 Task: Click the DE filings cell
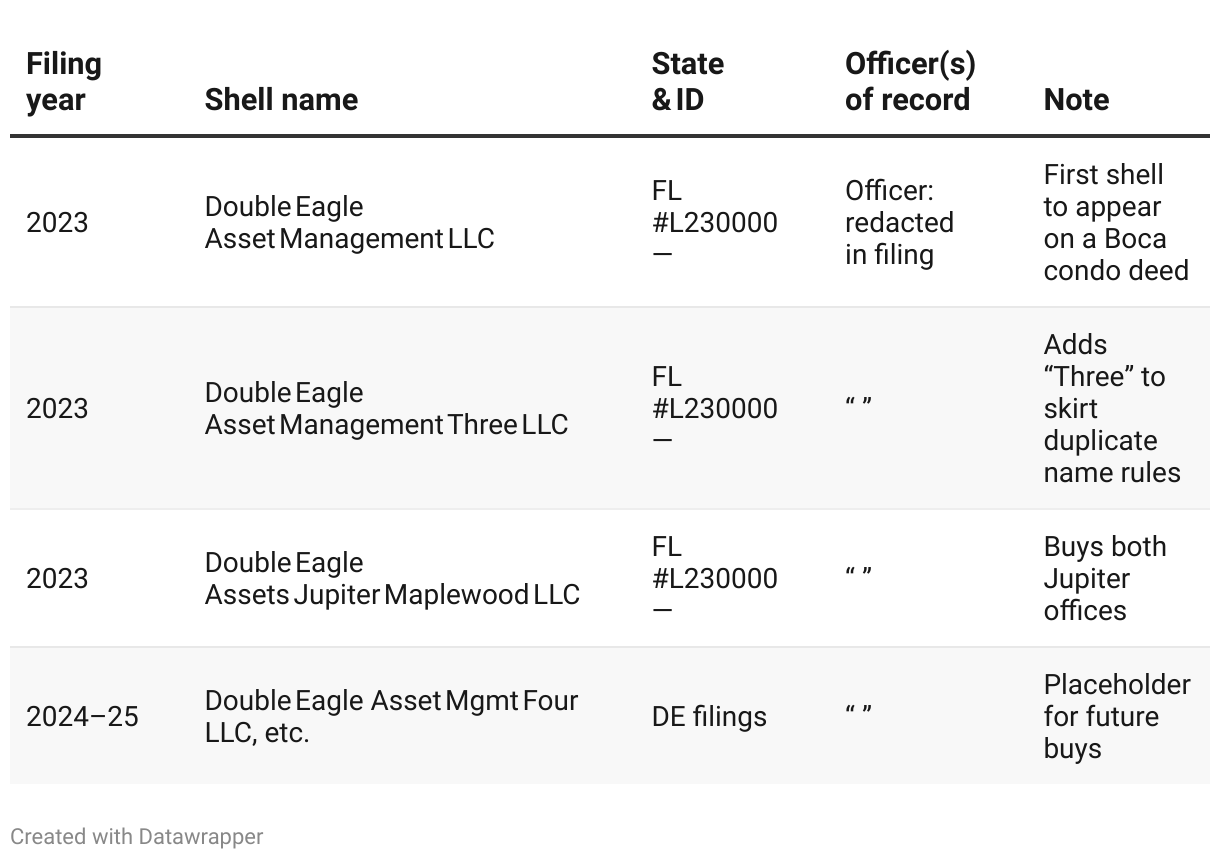click(x=709, y=716)
